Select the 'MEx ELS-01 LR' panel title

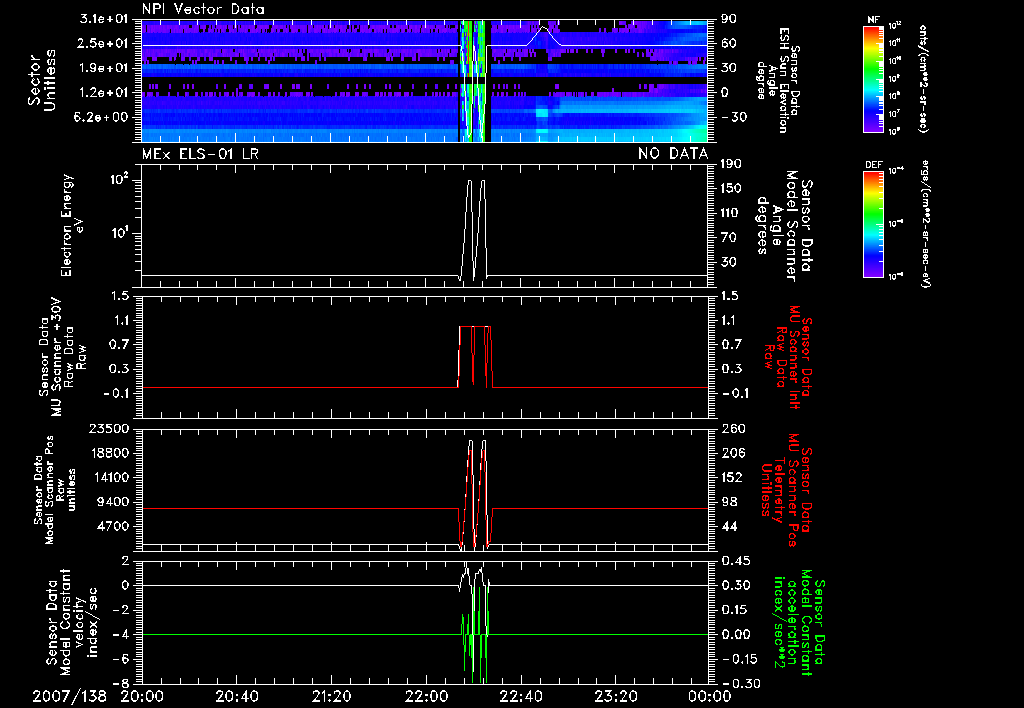click(x=200, y=154)
